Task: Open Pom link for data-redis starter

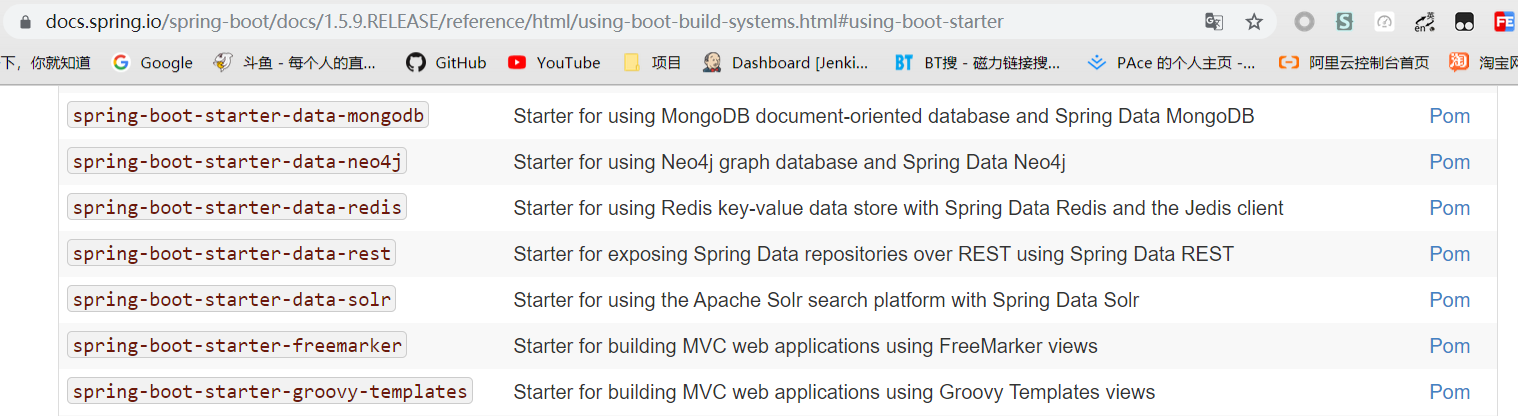Action: 1449,208
